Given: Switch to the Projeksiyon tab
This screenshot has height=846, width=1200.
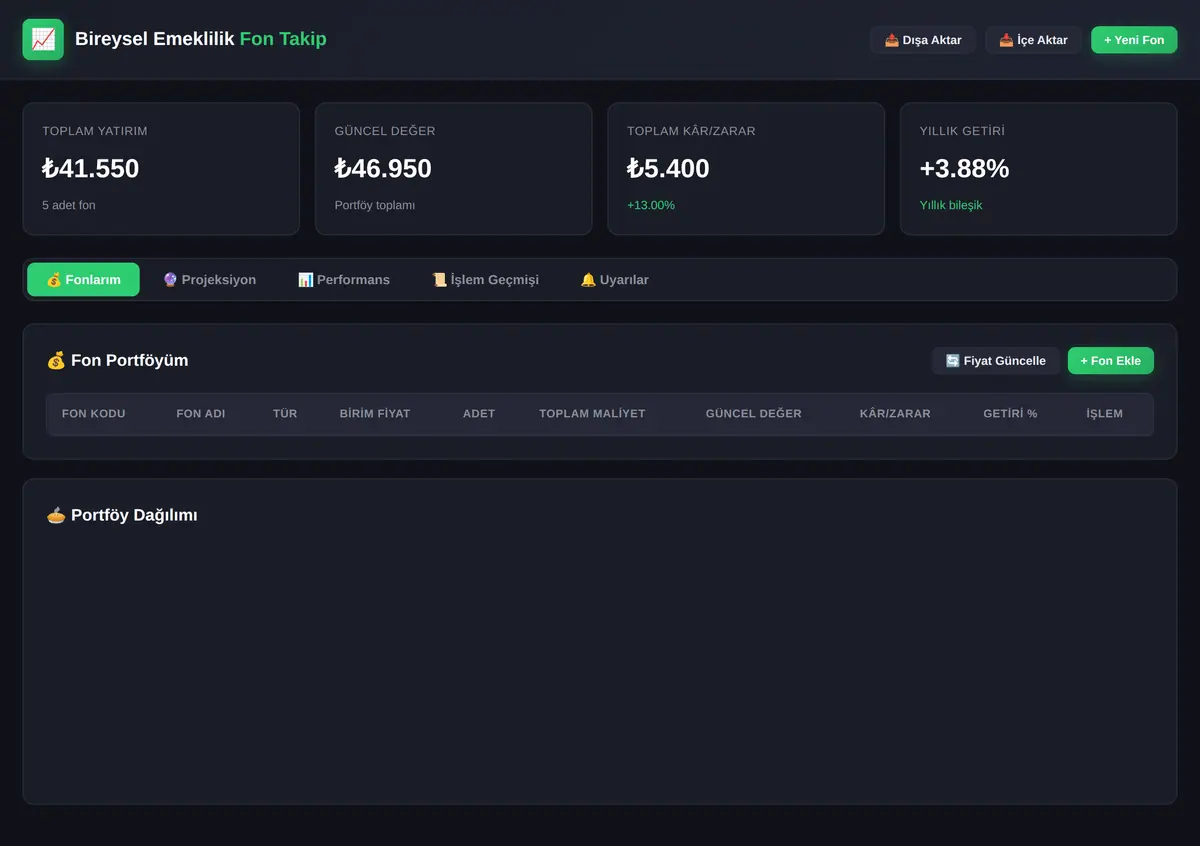Looking at the screenshot, I should [x=209, y=279].
